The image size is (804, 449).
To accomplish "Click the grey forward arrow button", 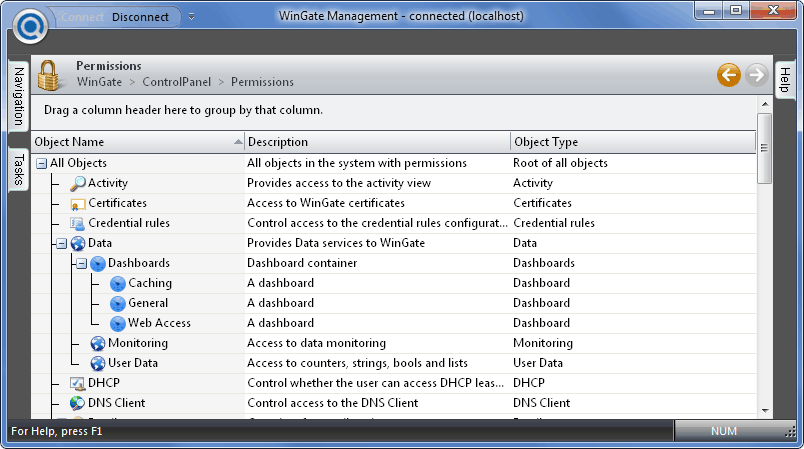I will point(756,75).
